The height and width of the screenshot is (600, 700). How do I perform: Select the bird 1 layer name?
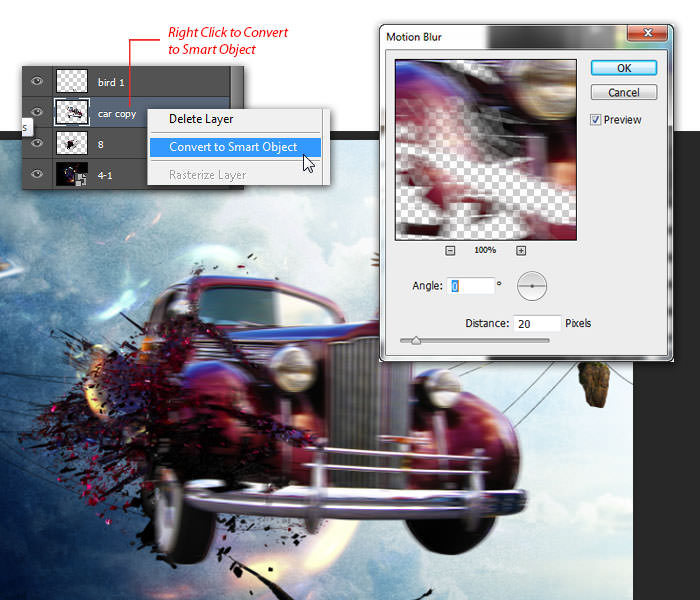pyautogui.click(x=111, y=83)
